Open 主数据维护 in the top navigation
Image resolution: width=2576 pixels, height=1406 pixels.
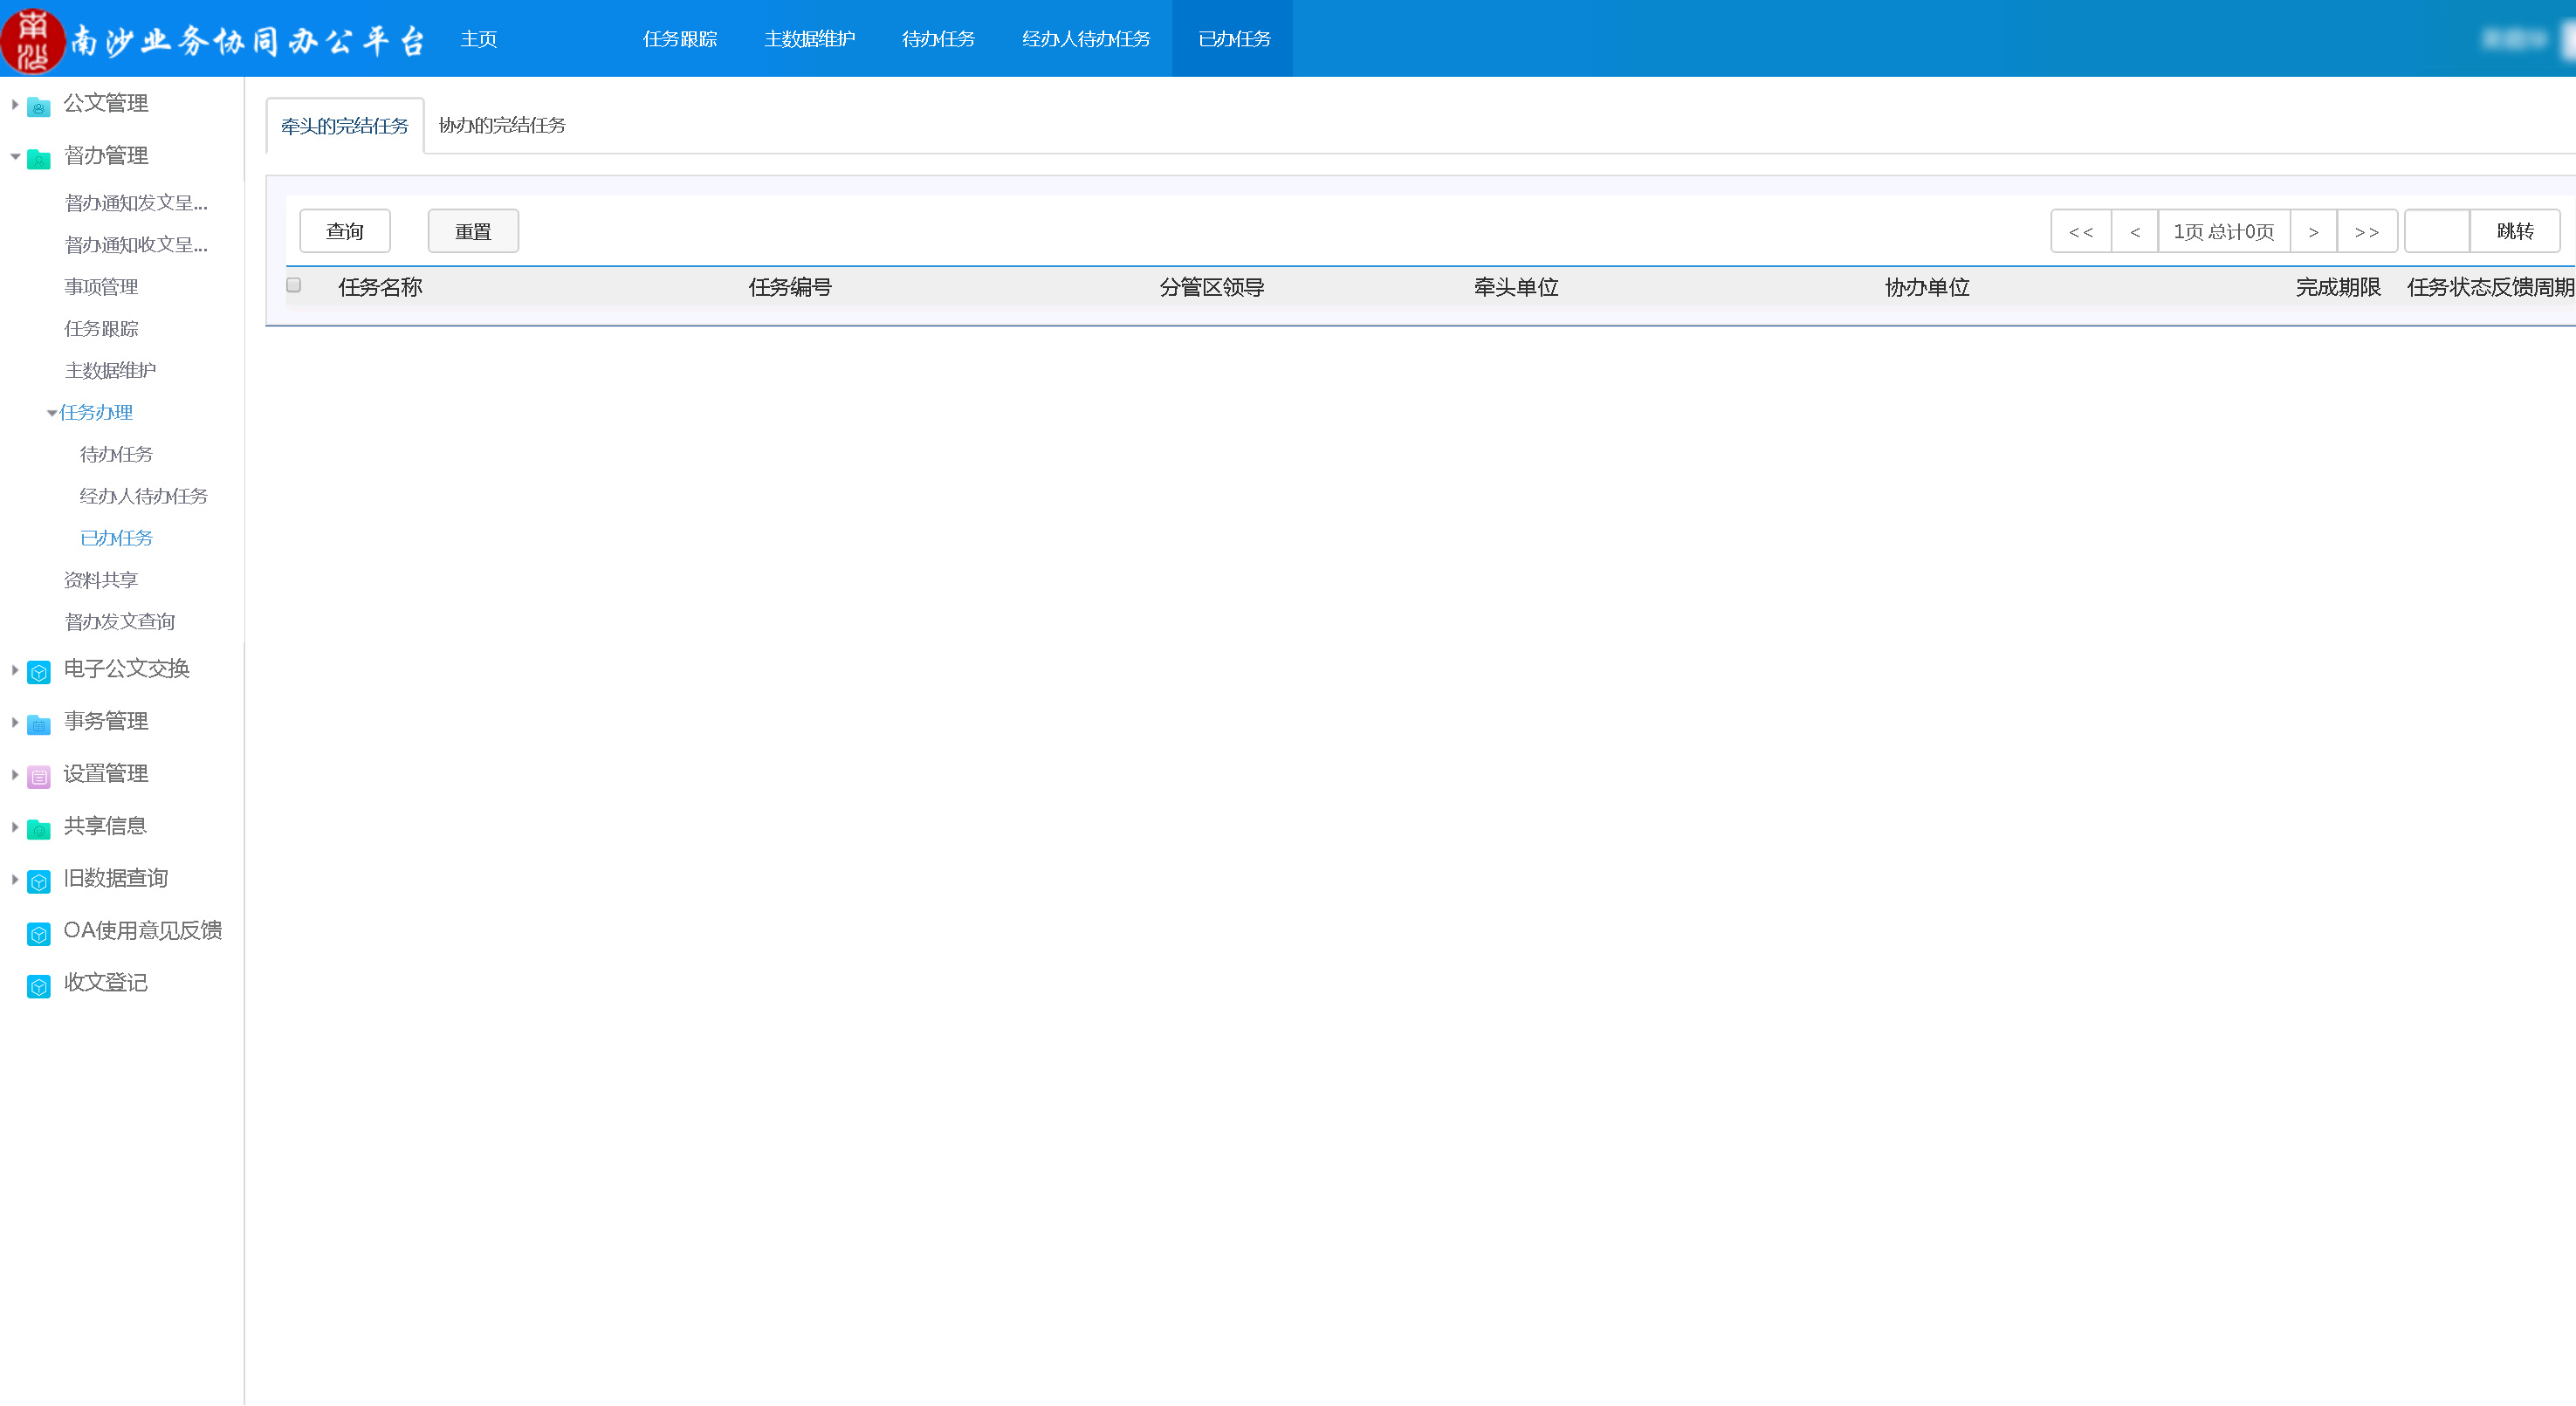click(809, 39)
